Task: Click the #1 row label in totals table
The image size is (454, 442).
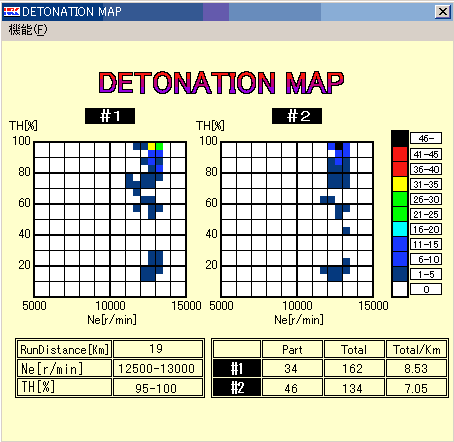Action: (237, 368)
